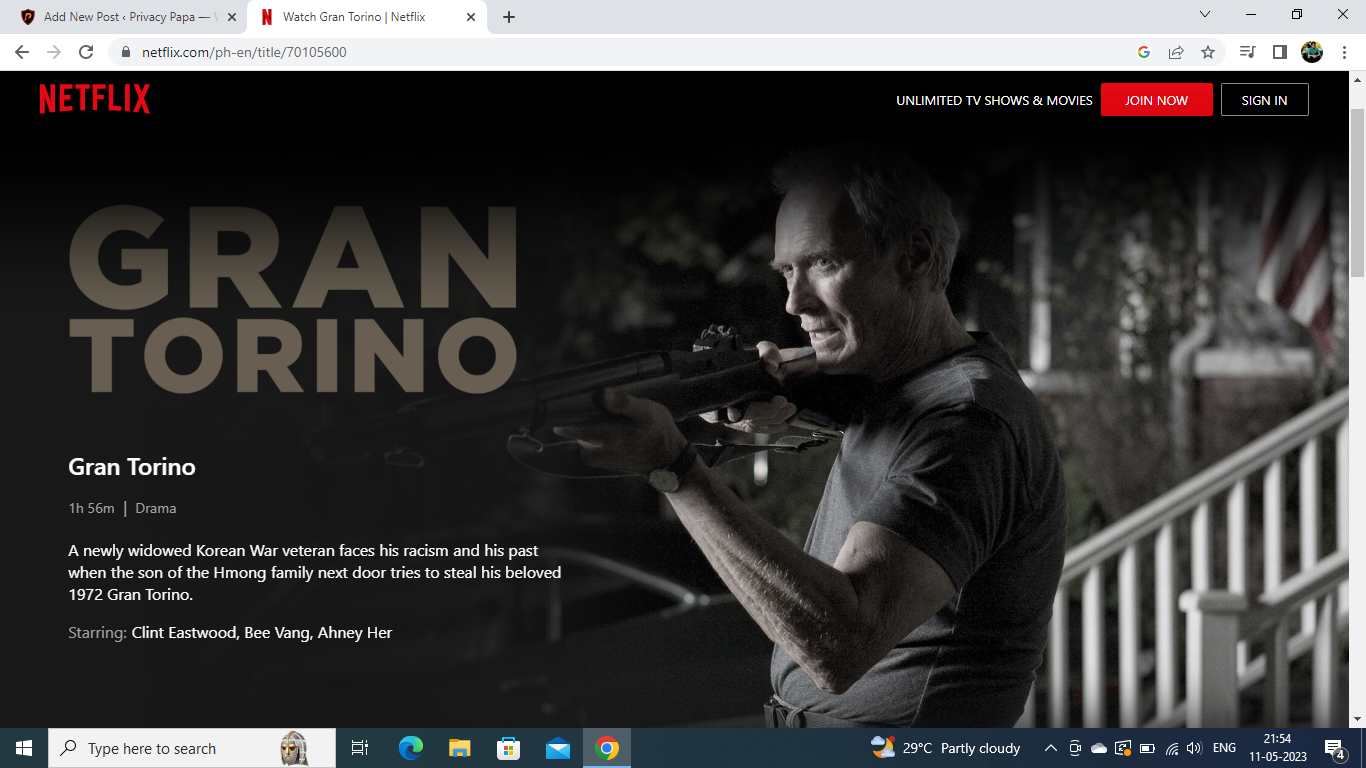This screenshot has height=768, width=1366.
Task: Show hidden system tray icons
Action: click(x=1051, y=748)
